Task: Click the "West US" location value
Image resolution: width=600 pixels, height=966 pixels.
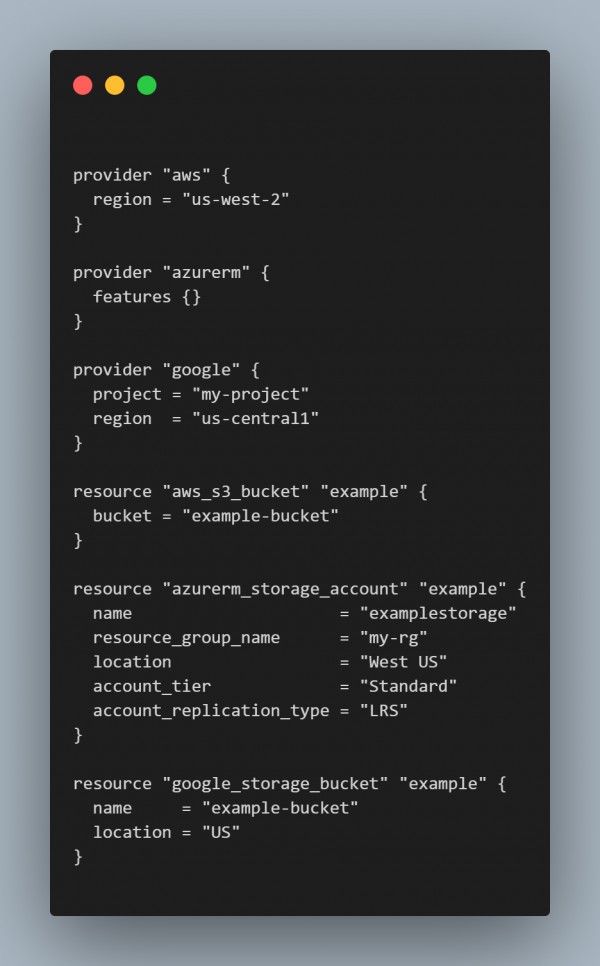Action: [403, 662]
